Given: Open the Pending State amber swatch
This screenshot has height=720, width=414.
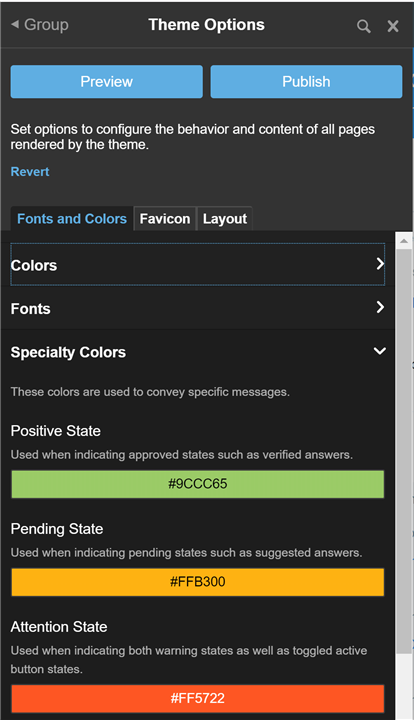Looking at the screenshot, I should coord(197,582).
